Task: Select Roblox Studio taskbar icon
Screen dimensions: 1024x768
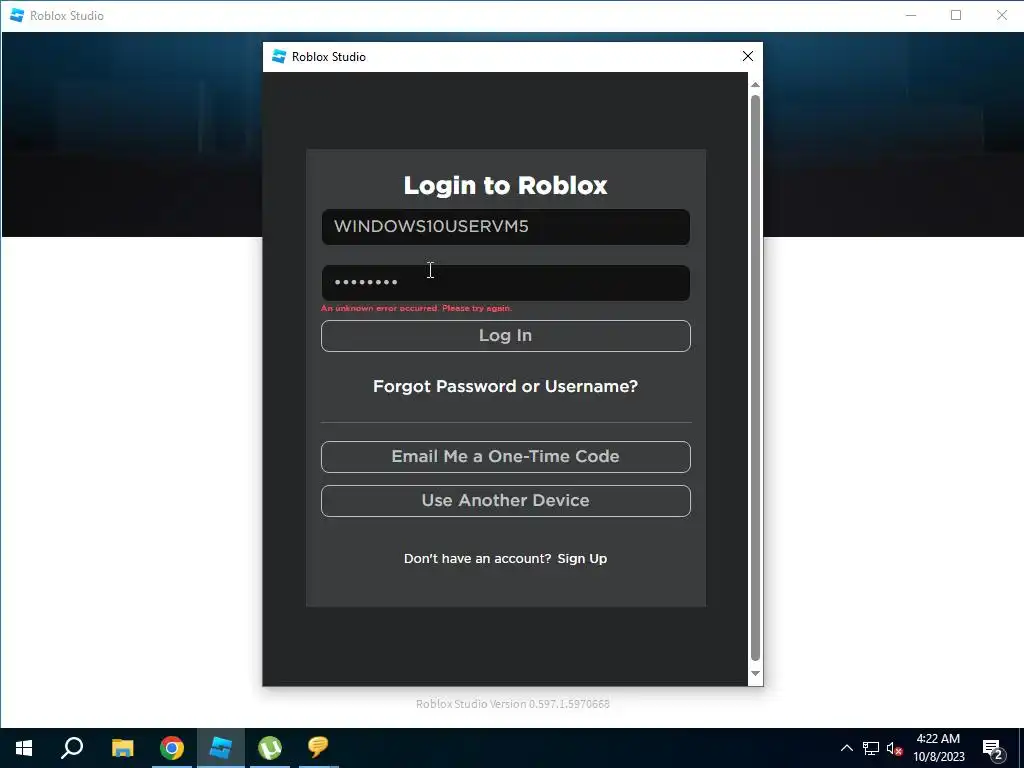Action: [x=221, y=748]
